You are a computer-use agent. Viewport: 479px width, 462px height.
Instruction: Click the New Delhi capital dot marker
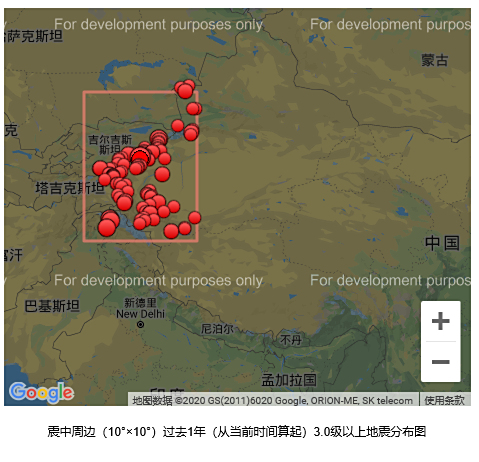141,324
